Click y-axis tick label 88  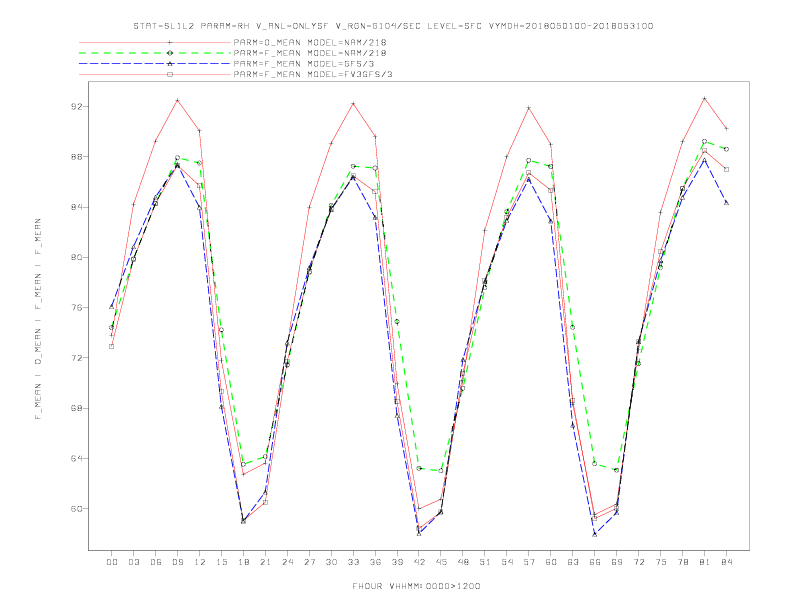75,157
